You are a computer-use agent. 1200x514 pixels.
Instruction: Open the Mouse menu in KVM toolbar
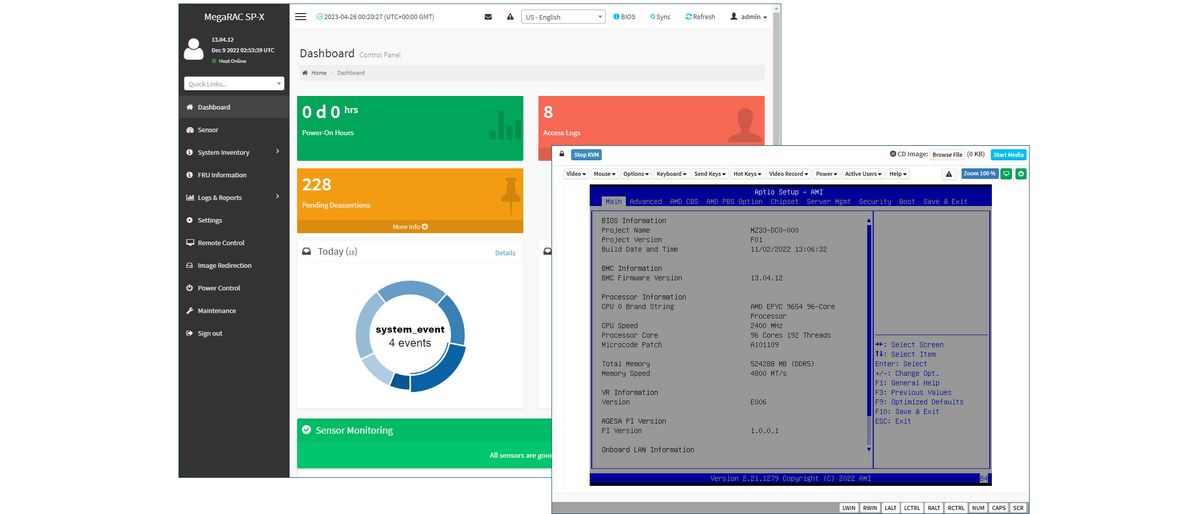pyautogui.click(x=605, y=174)
